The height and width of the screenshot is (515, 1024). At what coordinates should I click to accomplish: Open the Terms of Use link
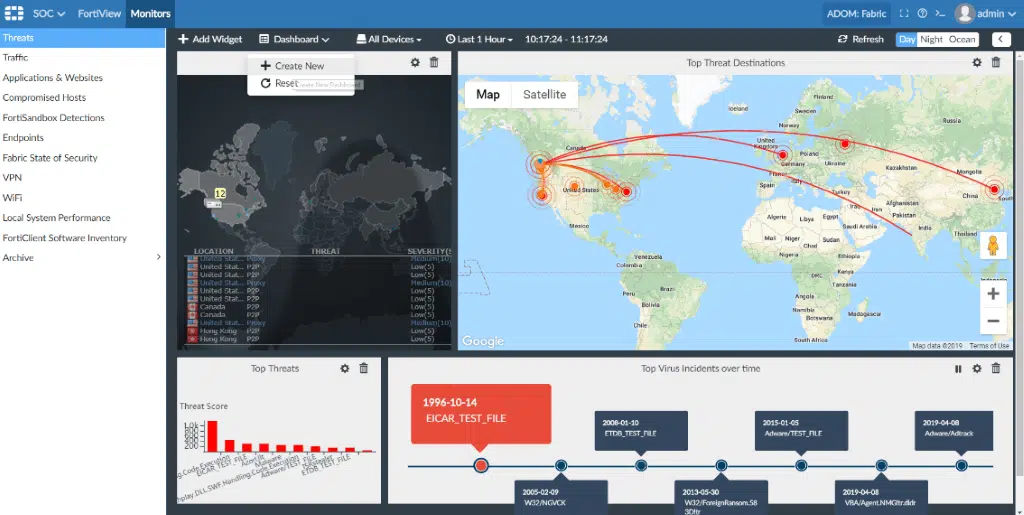989,346
